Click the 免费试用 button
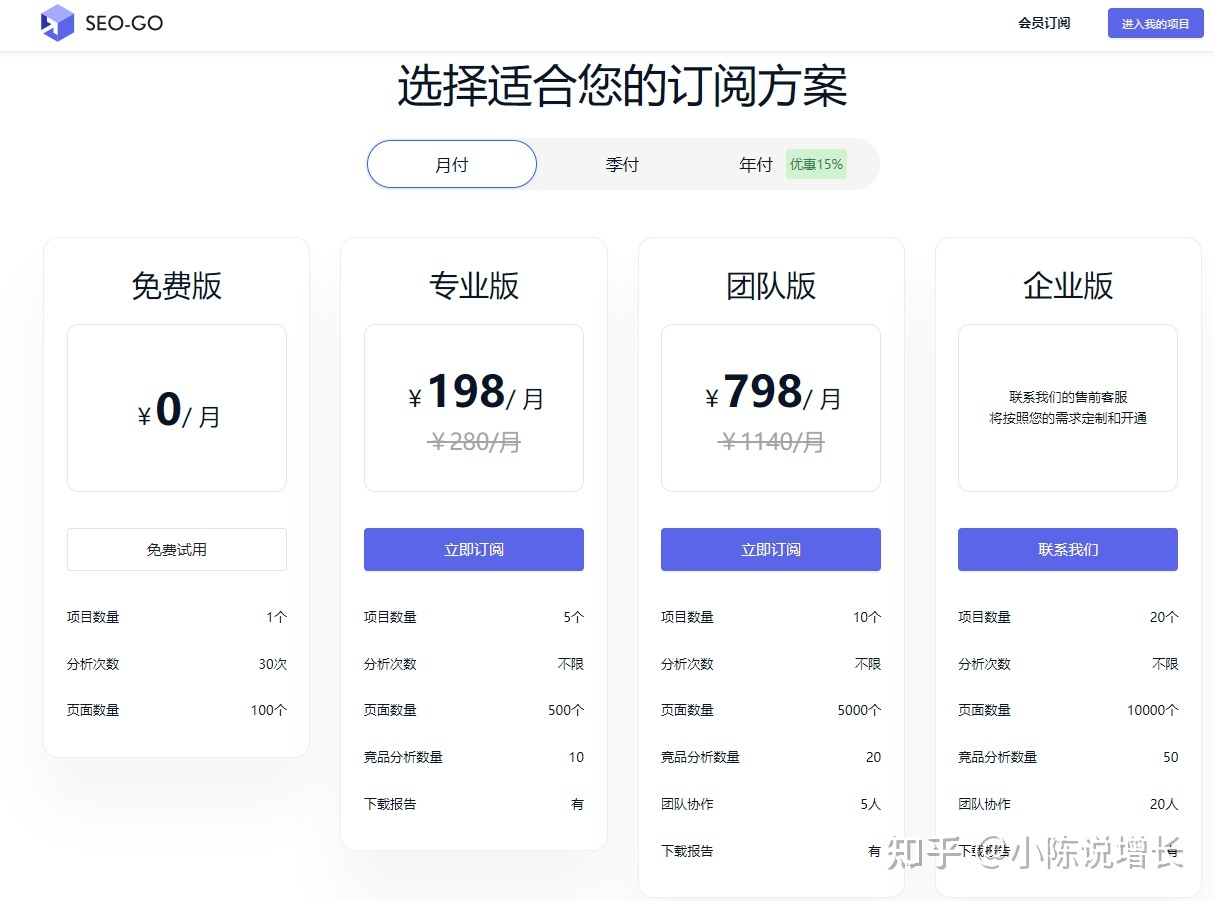The image size is (1214, 901). (177, 549)
